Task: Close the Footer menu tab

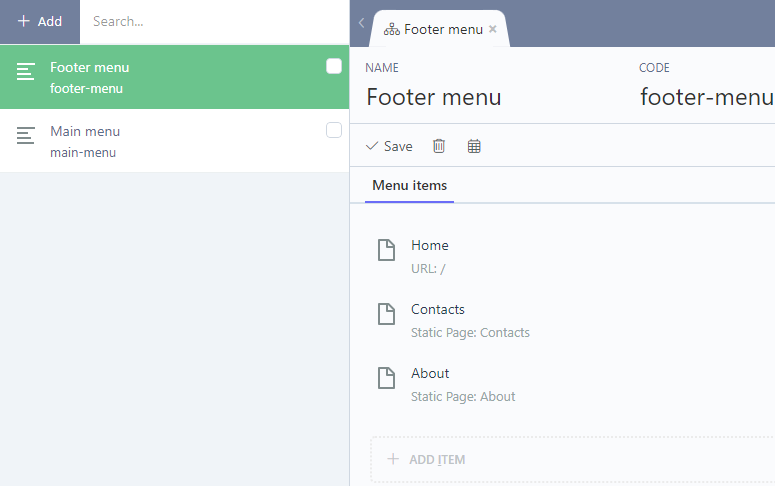Action: click(x=493, y=30)
